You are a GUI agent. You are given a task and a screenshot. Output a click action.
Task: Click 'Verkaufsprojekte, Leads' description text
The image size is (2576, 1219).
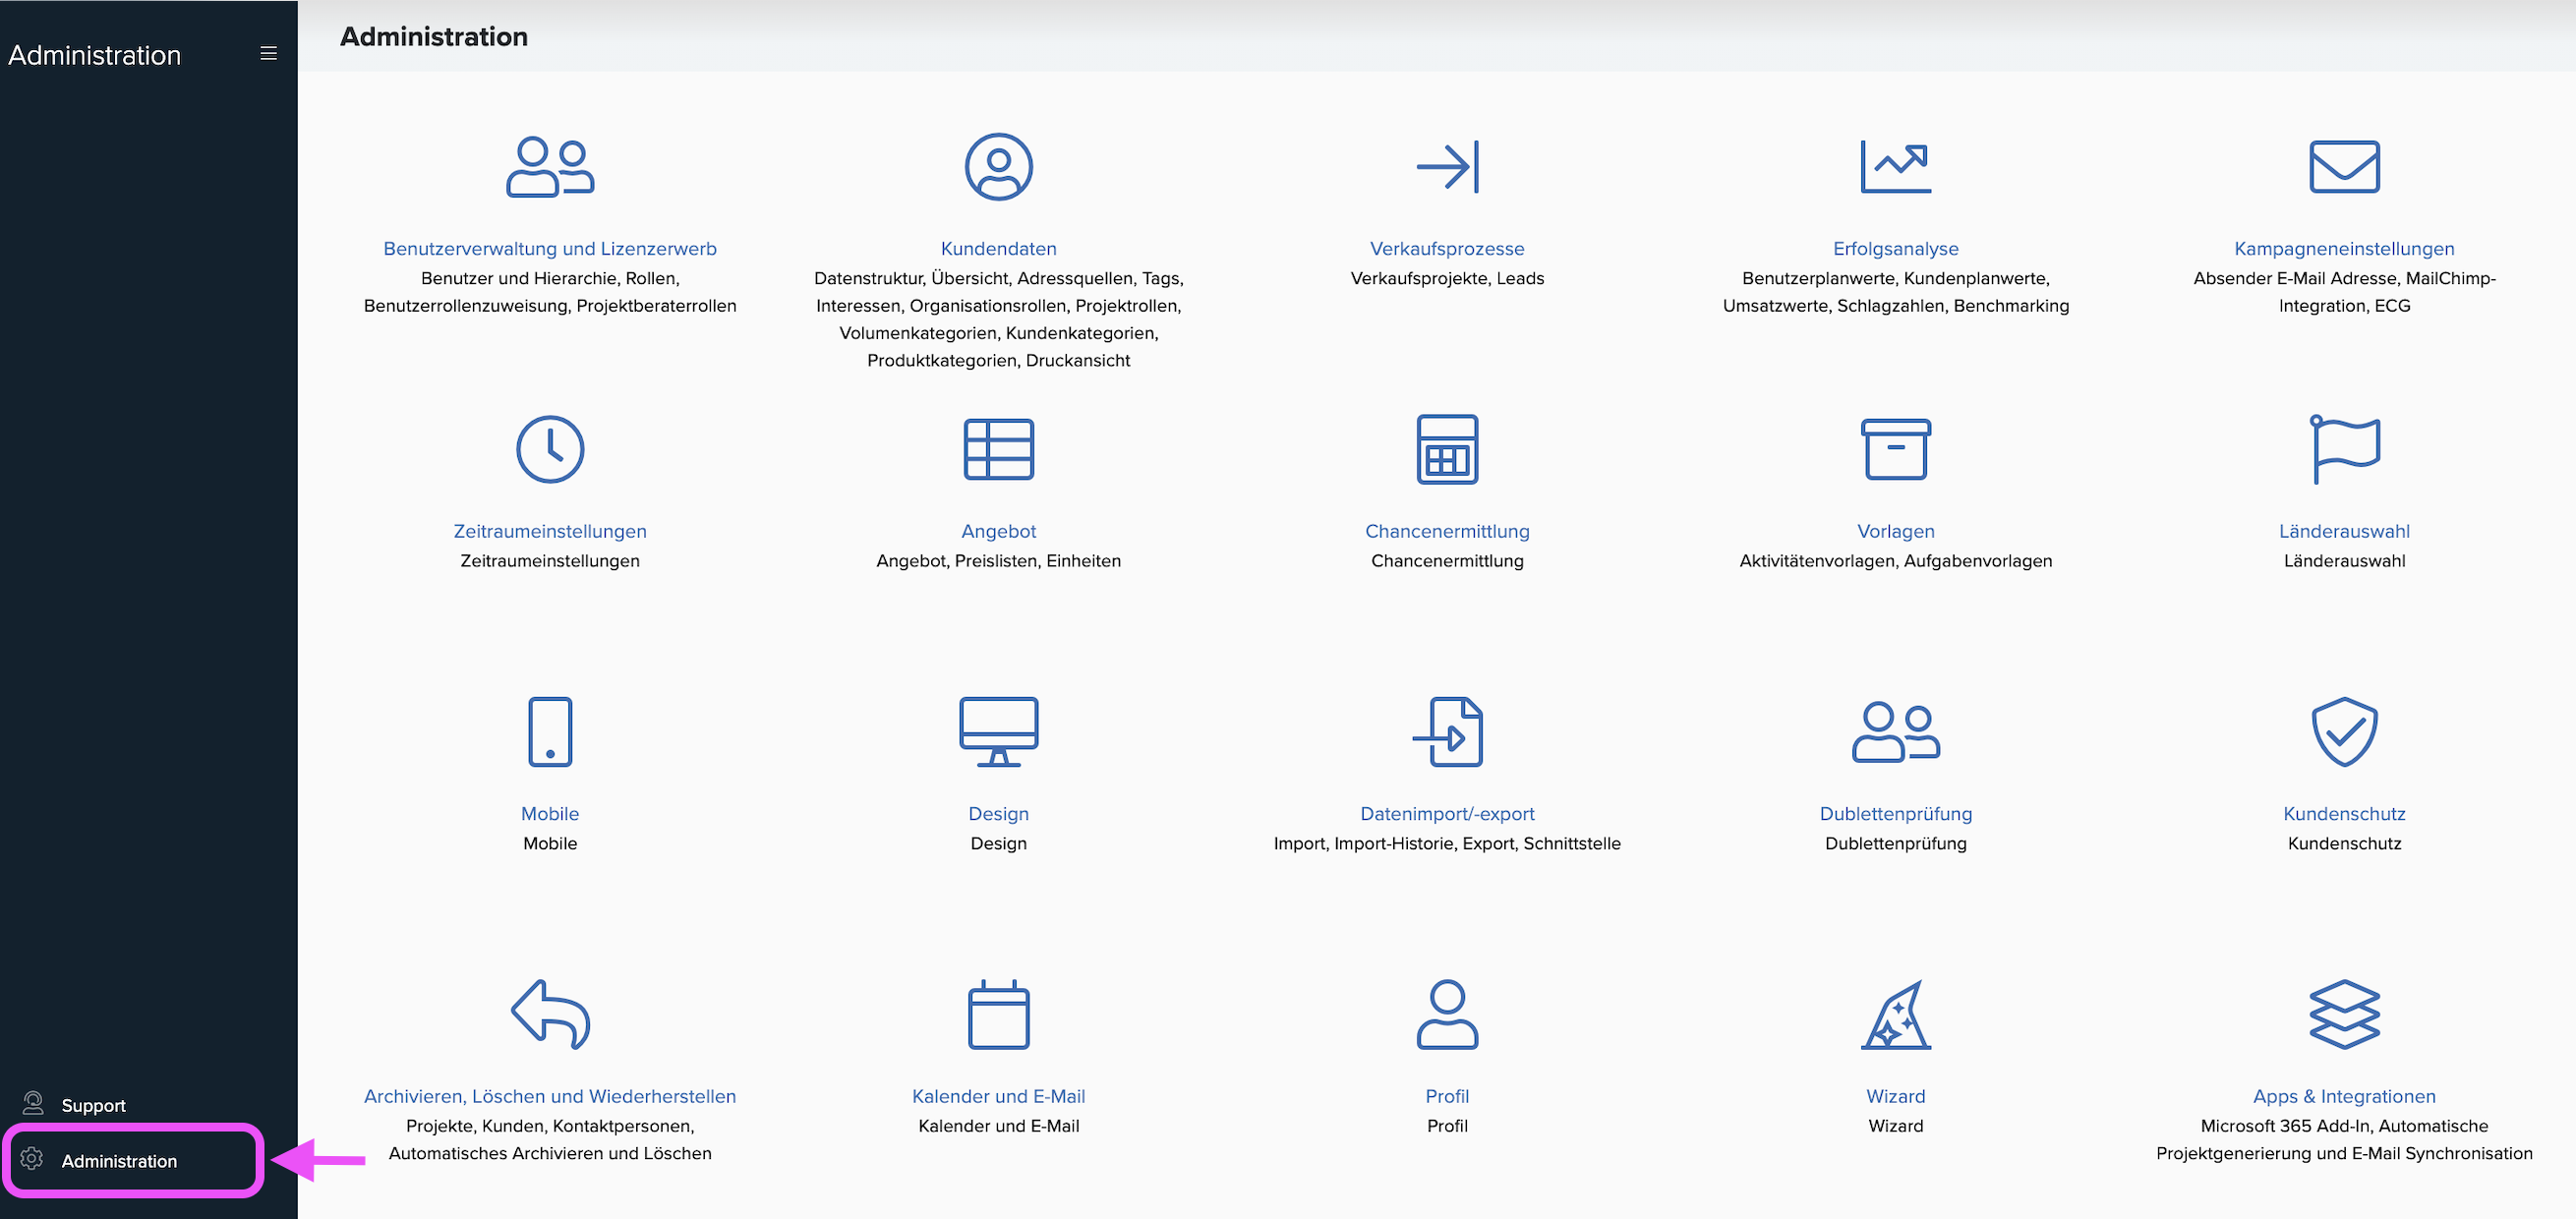tap(1447, 279)
